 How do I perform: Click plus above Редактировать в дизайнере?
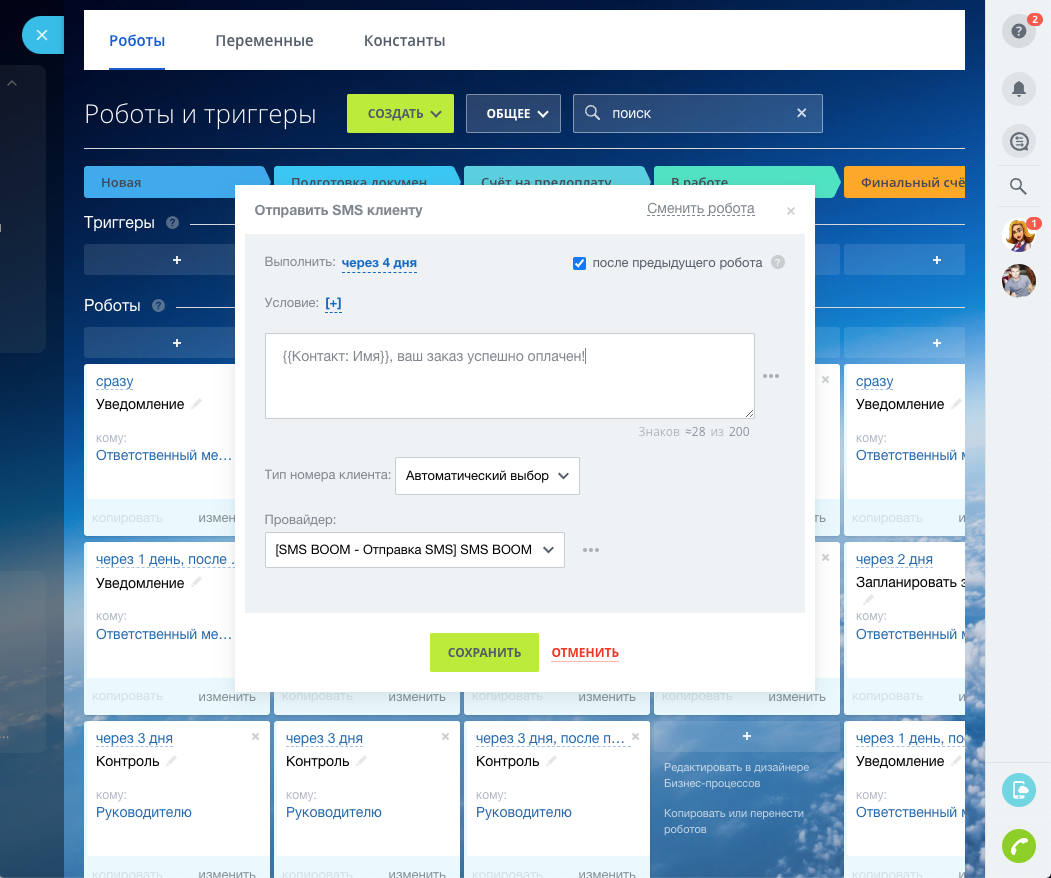[747, 736]
